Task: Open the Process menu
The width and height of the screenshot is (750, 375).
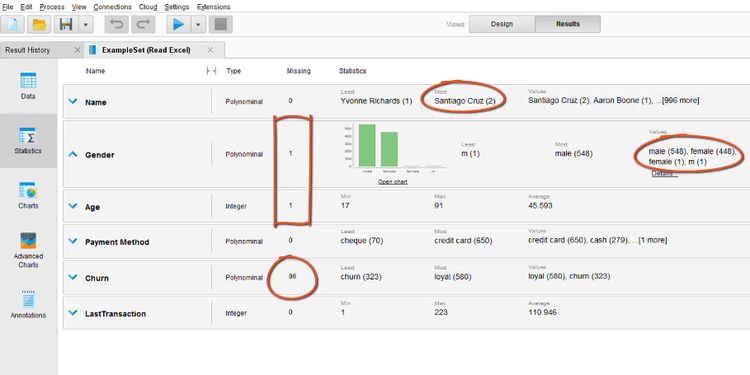Action: pyautogui.click(x=52, y=7)
